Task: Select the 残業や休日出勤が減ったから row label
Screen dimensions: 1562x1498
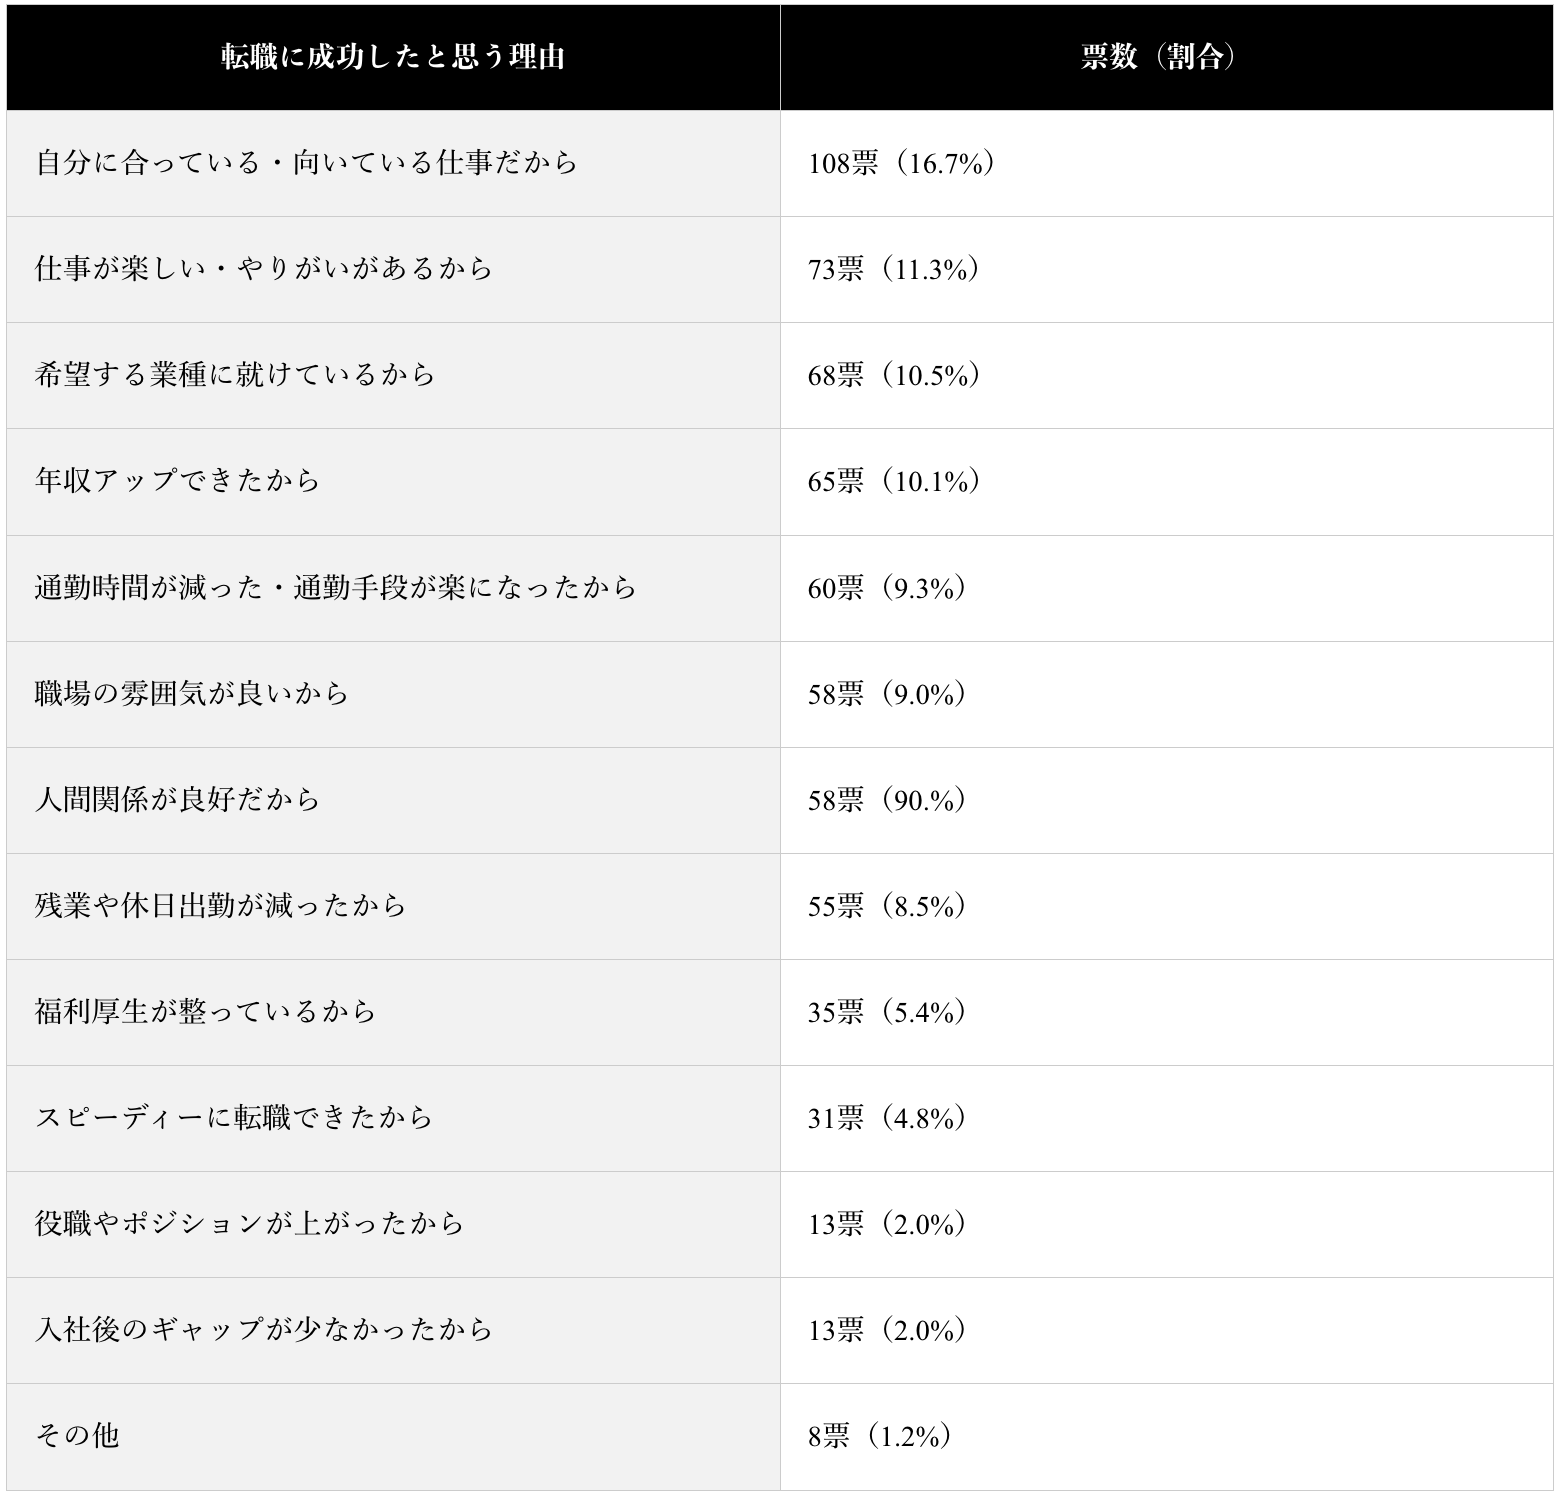Action: tap(221, 905)
